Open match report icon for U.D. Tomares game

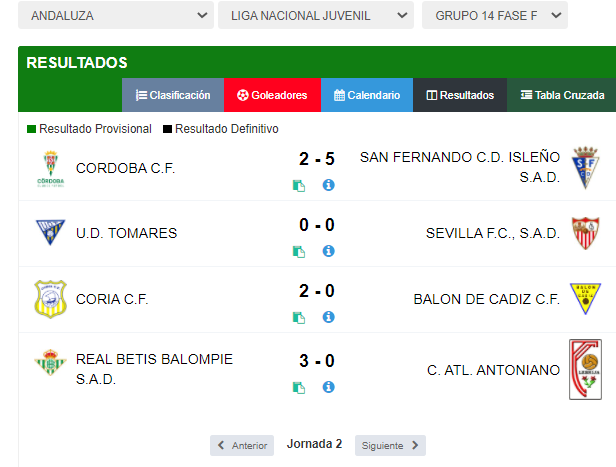pos(299,251)
